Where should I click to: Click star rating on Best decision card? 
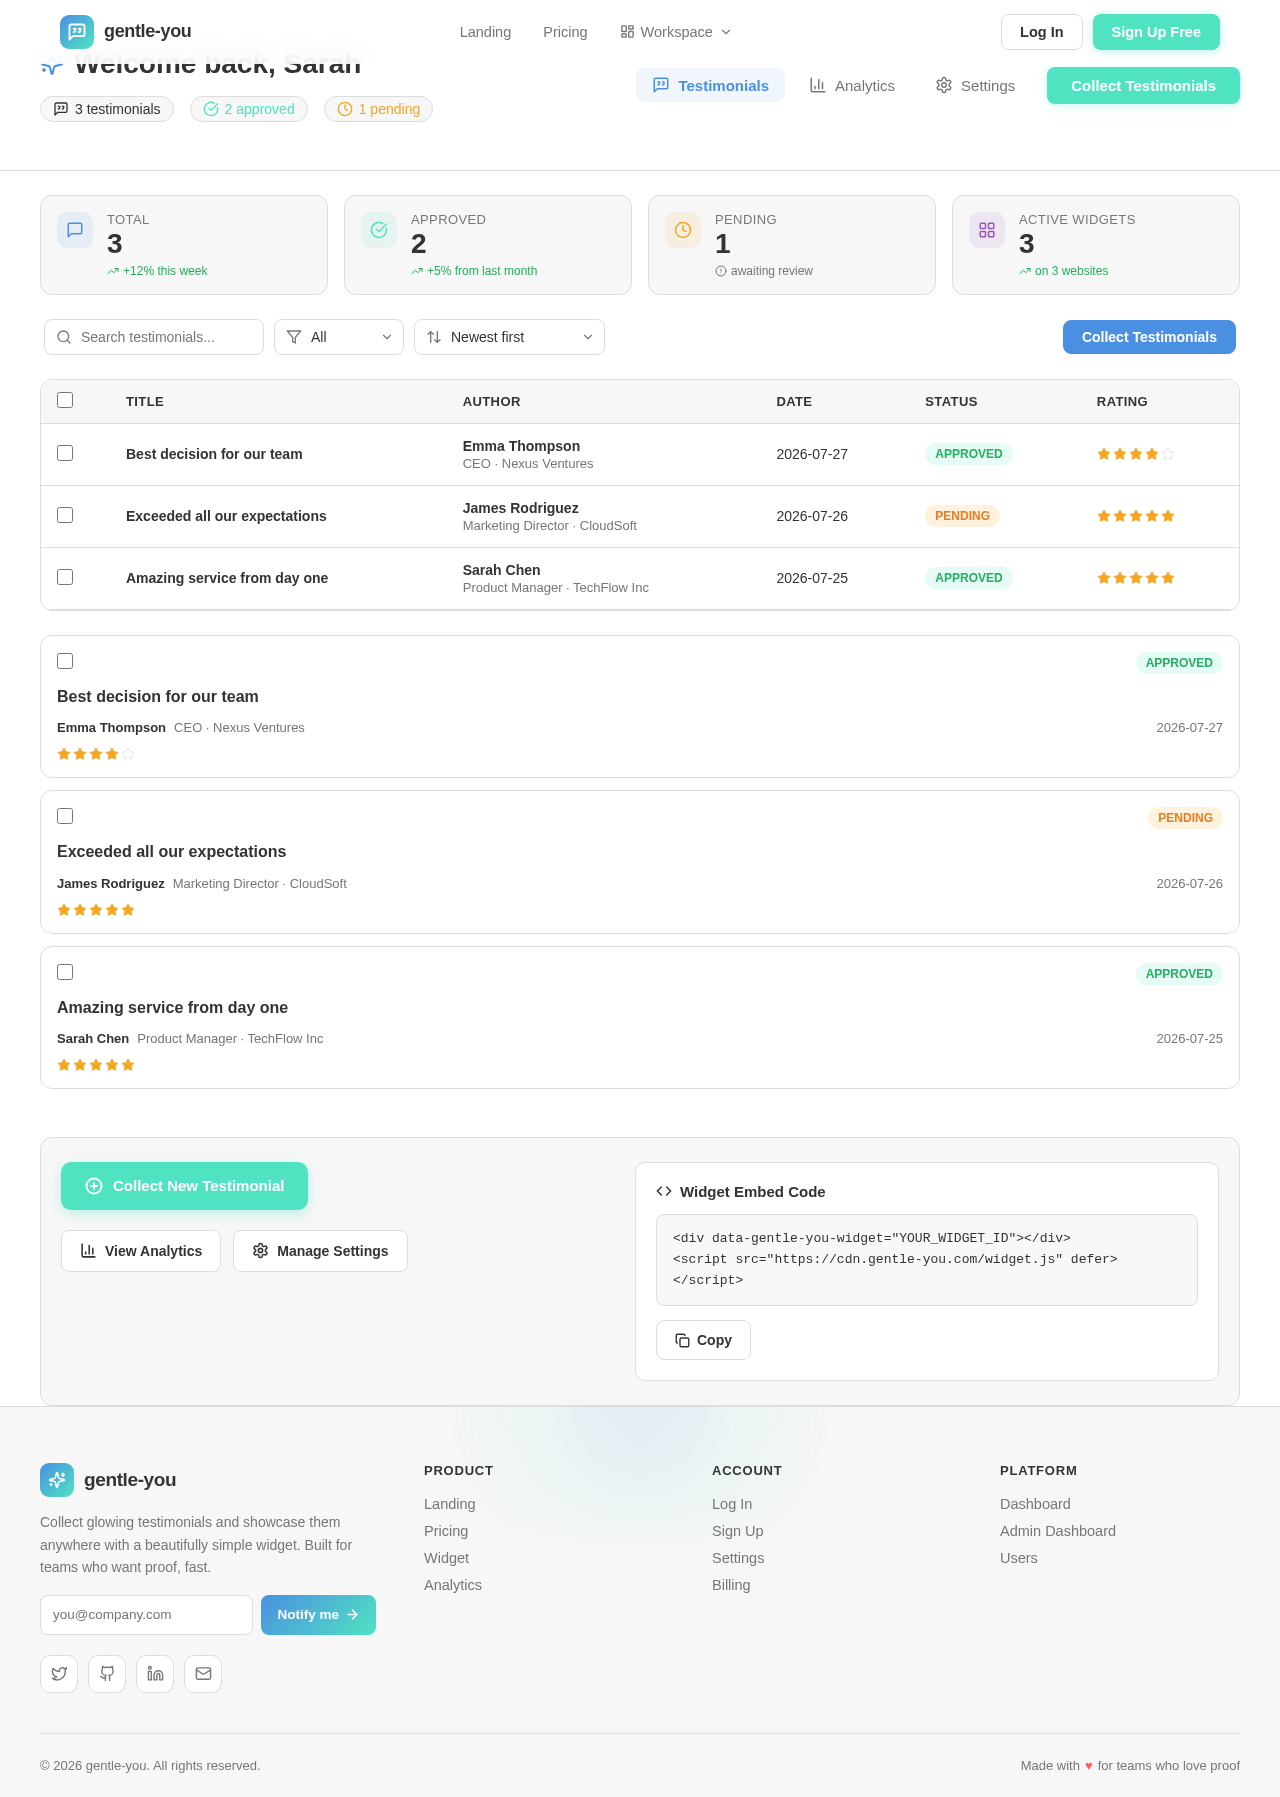(x=96, y=754)
